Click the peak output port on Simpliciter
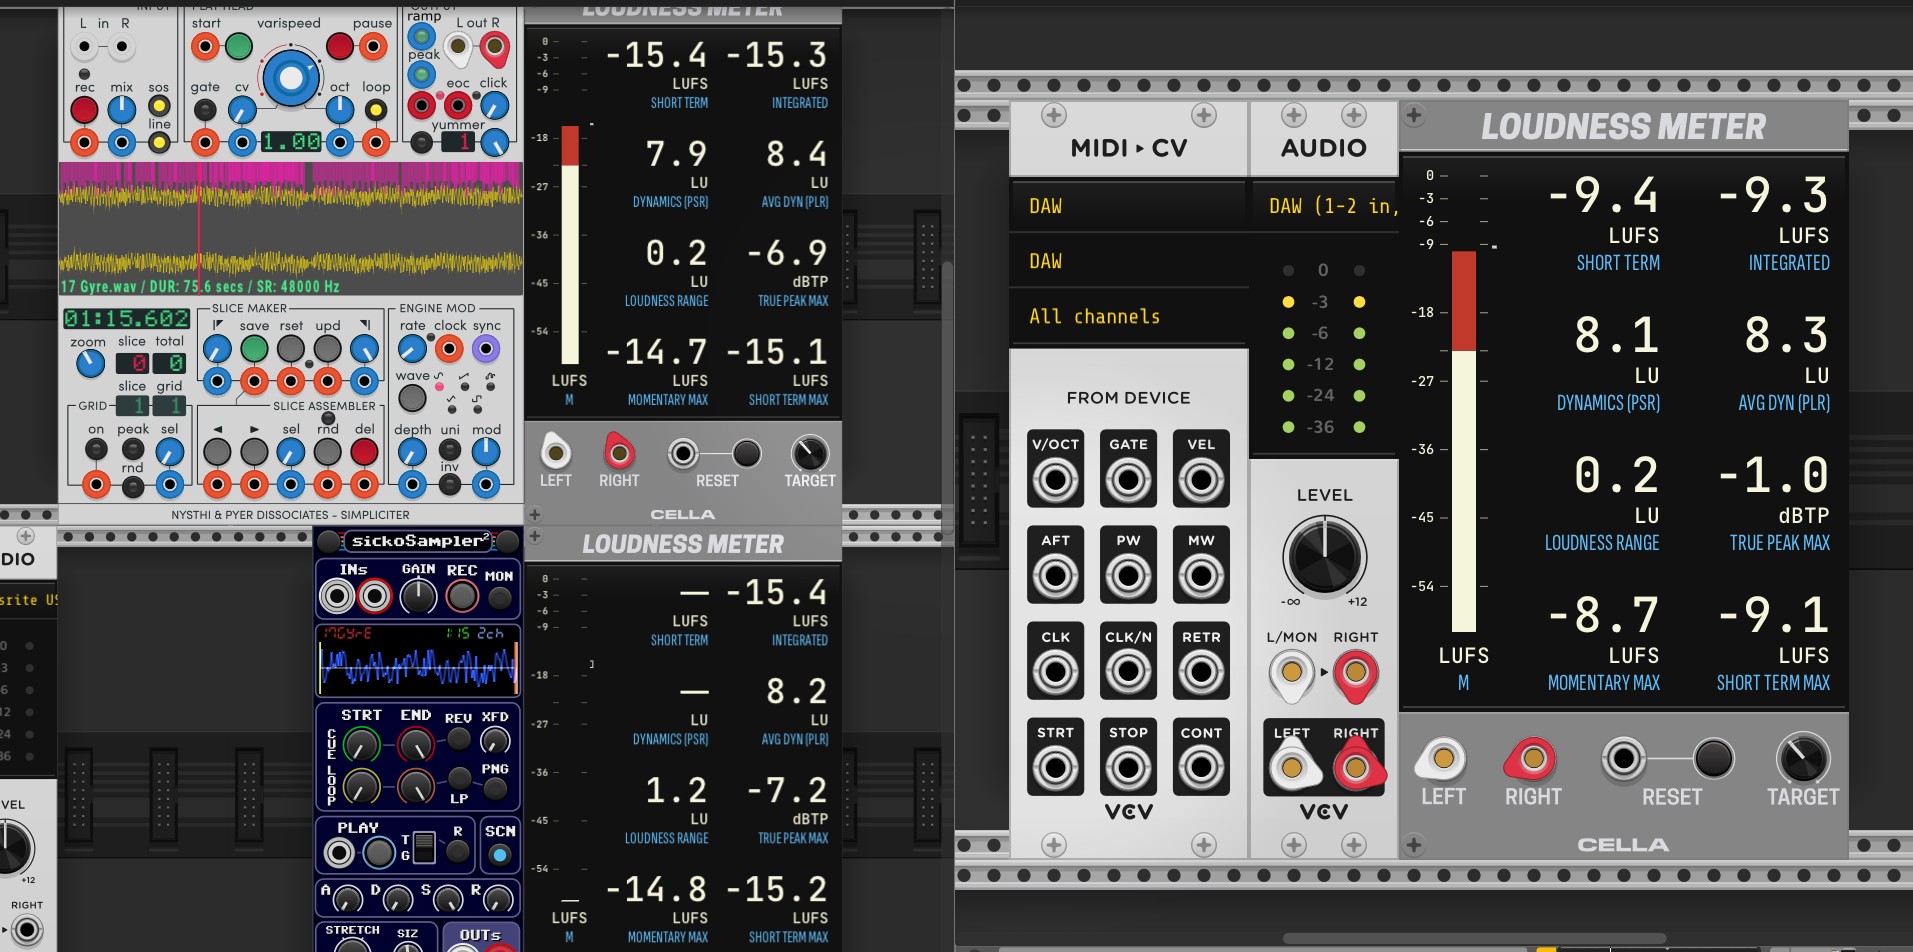1913x952 pixels. [x=422, y=75]
